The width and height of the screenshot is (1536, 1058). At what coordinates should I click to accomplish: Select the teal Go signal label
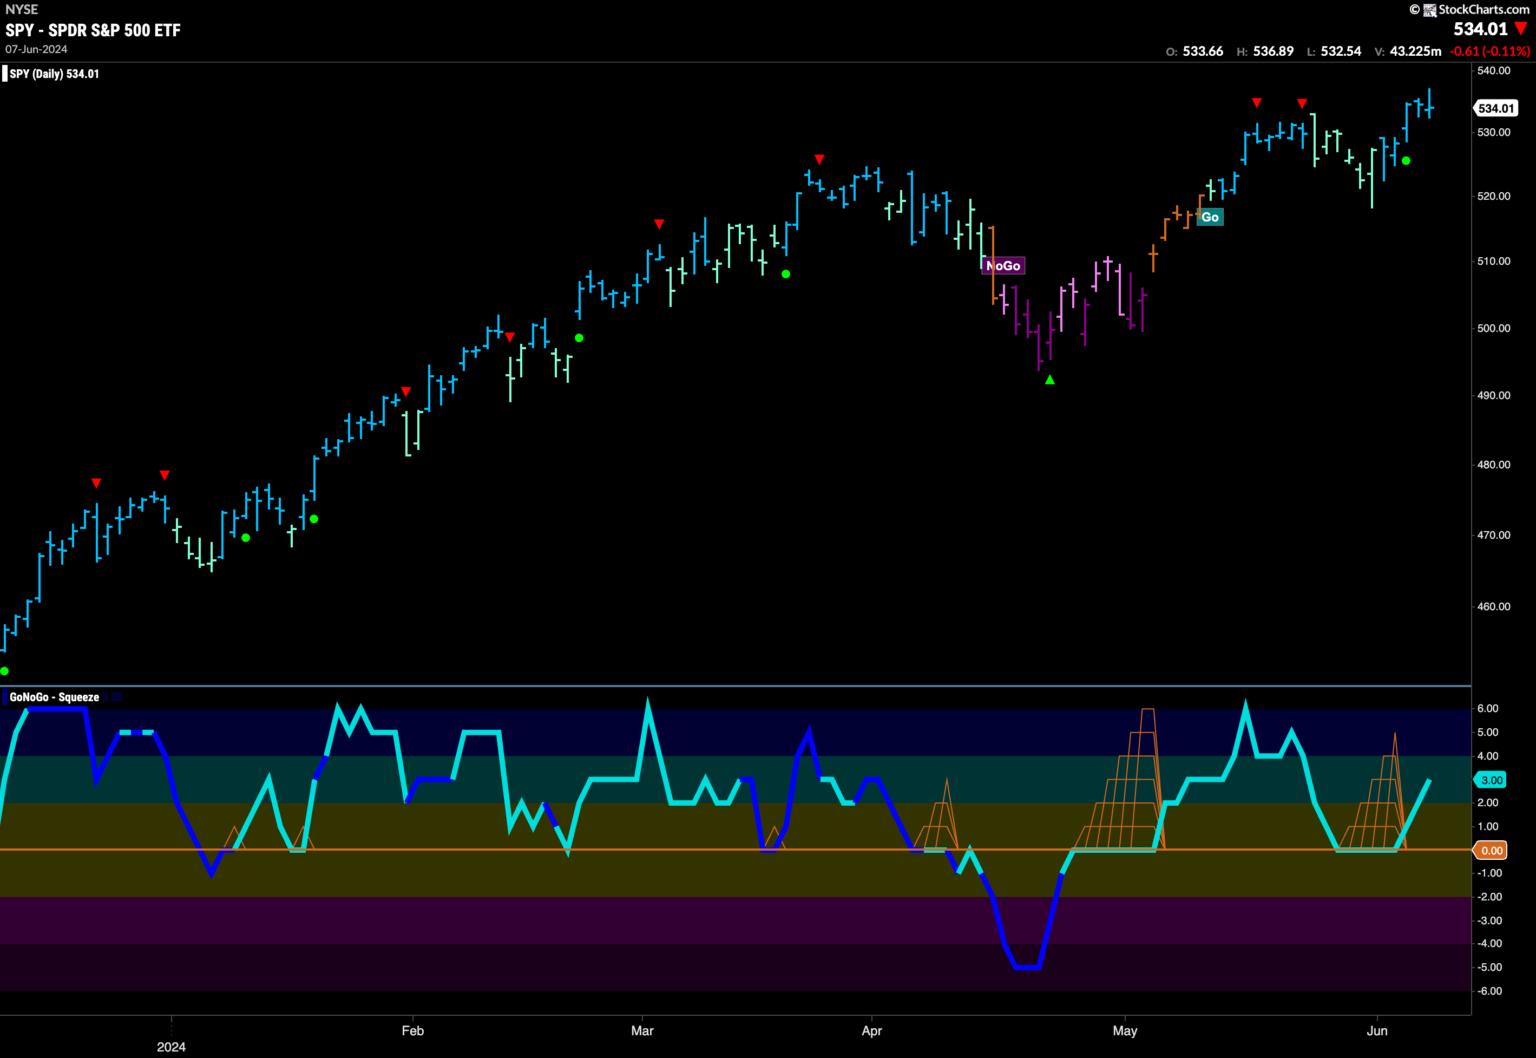(x=1210, y=217)
